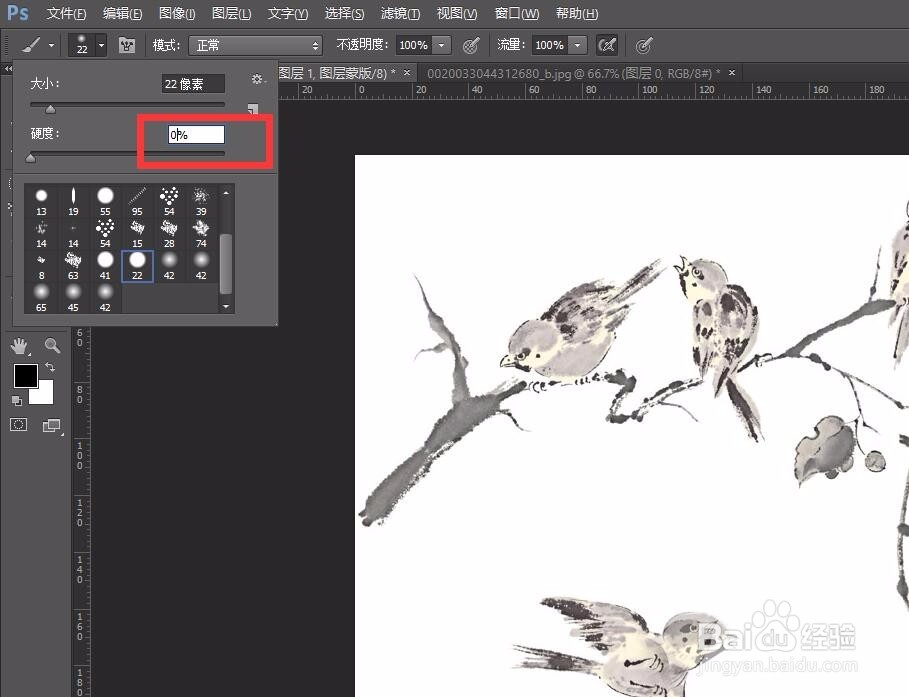Open brush preset picker arrow beside 22
909x697 pixels.
pos(101,45)
